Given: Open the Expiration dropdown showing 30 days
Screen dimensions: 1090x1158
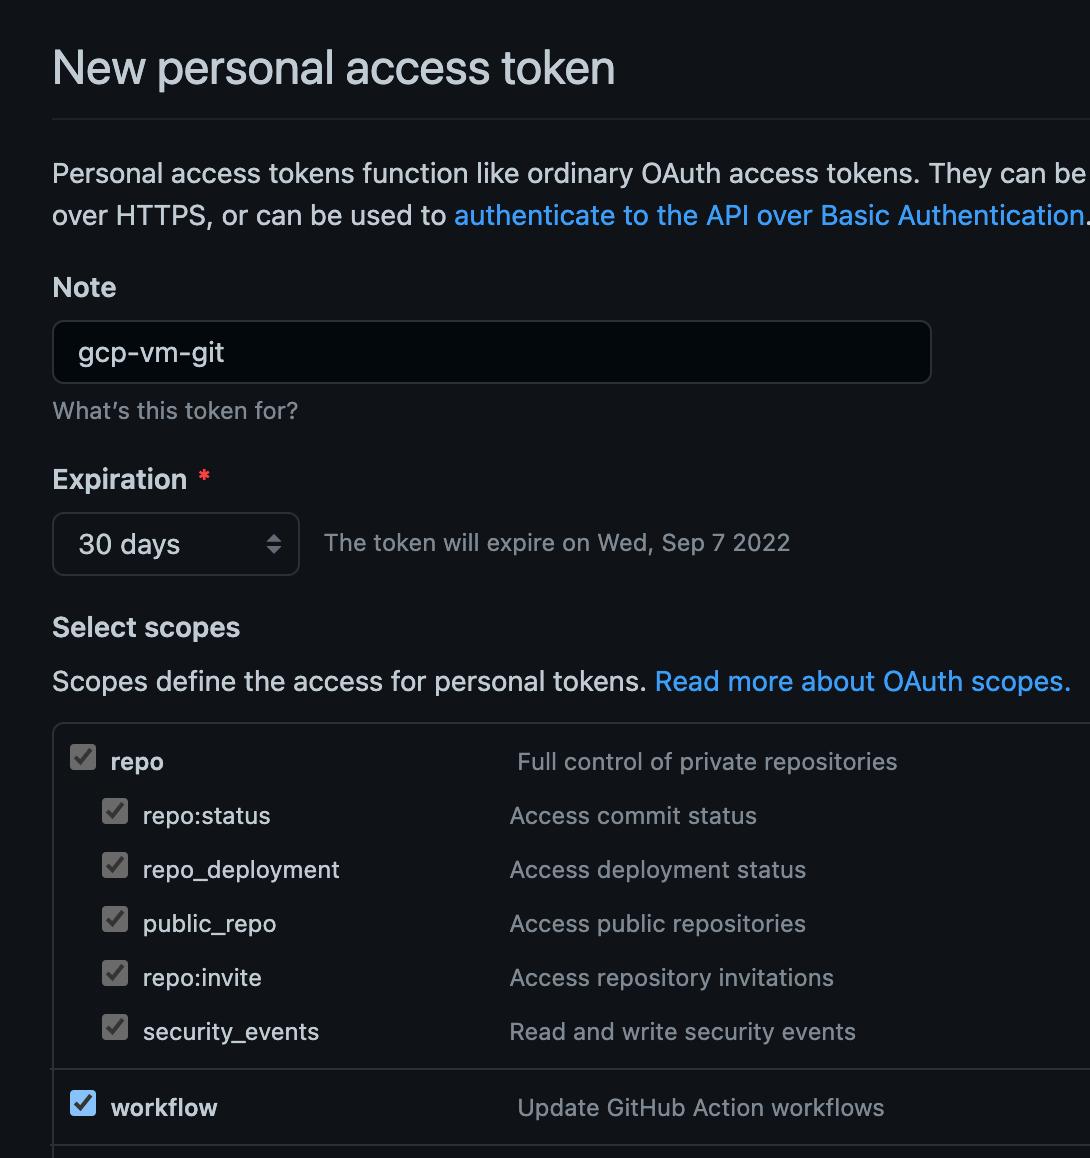Looking at the screenshot, I should coord(175,544).
